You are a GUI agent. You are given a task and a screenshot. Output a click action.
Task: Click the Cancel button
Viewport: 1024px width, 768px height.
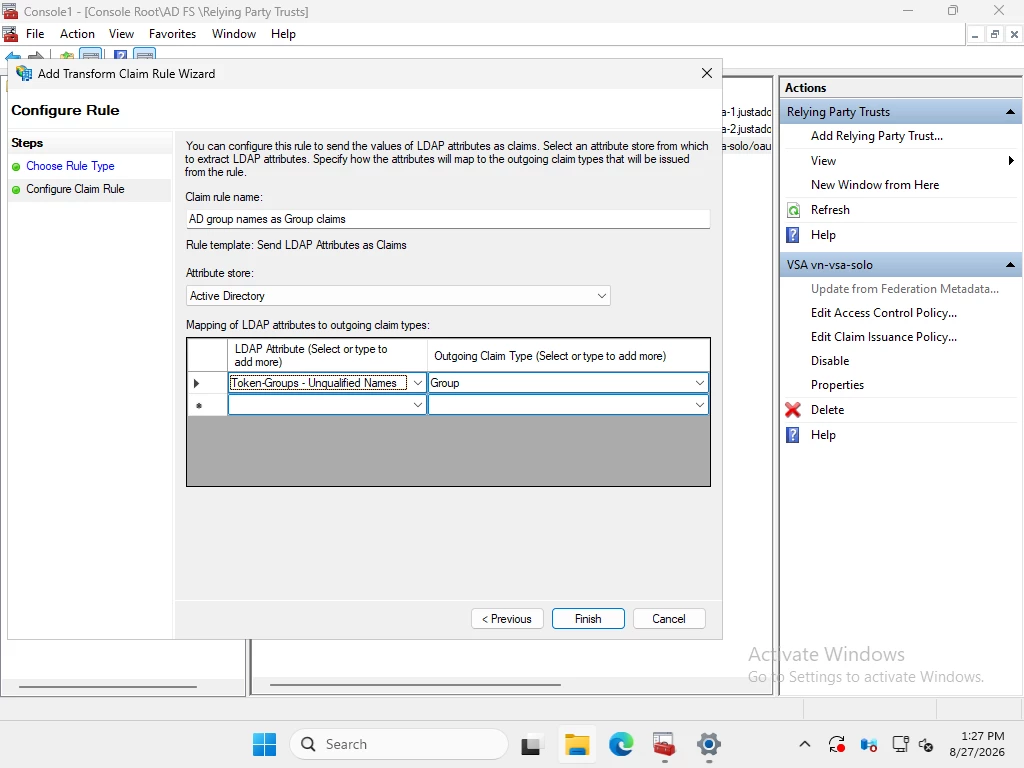point(669,619)
